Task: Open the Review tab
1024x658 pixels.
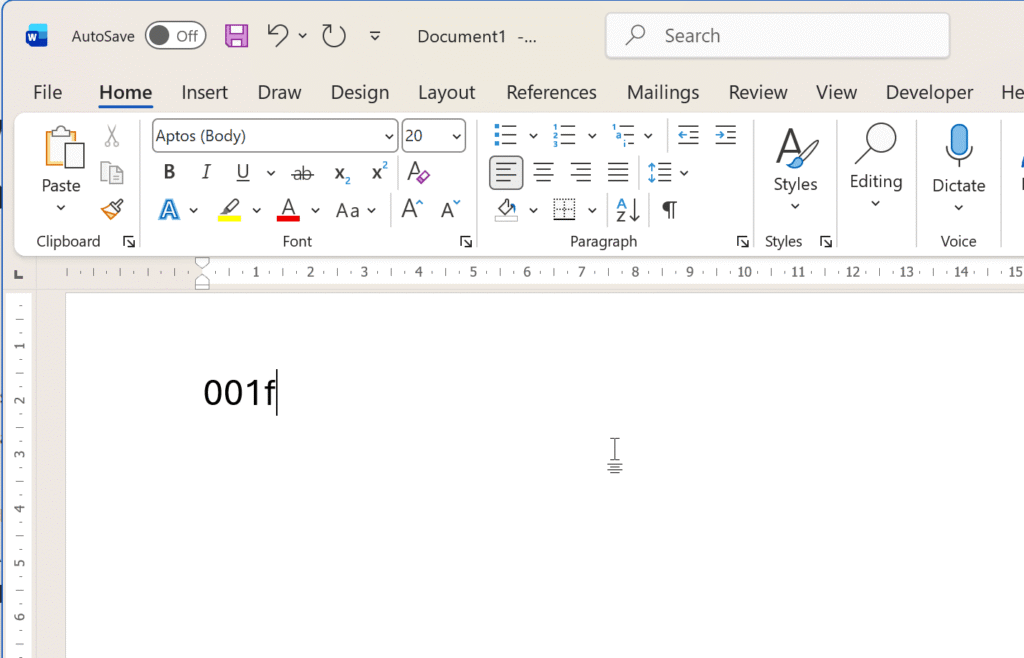Action: tap(757, 92)
